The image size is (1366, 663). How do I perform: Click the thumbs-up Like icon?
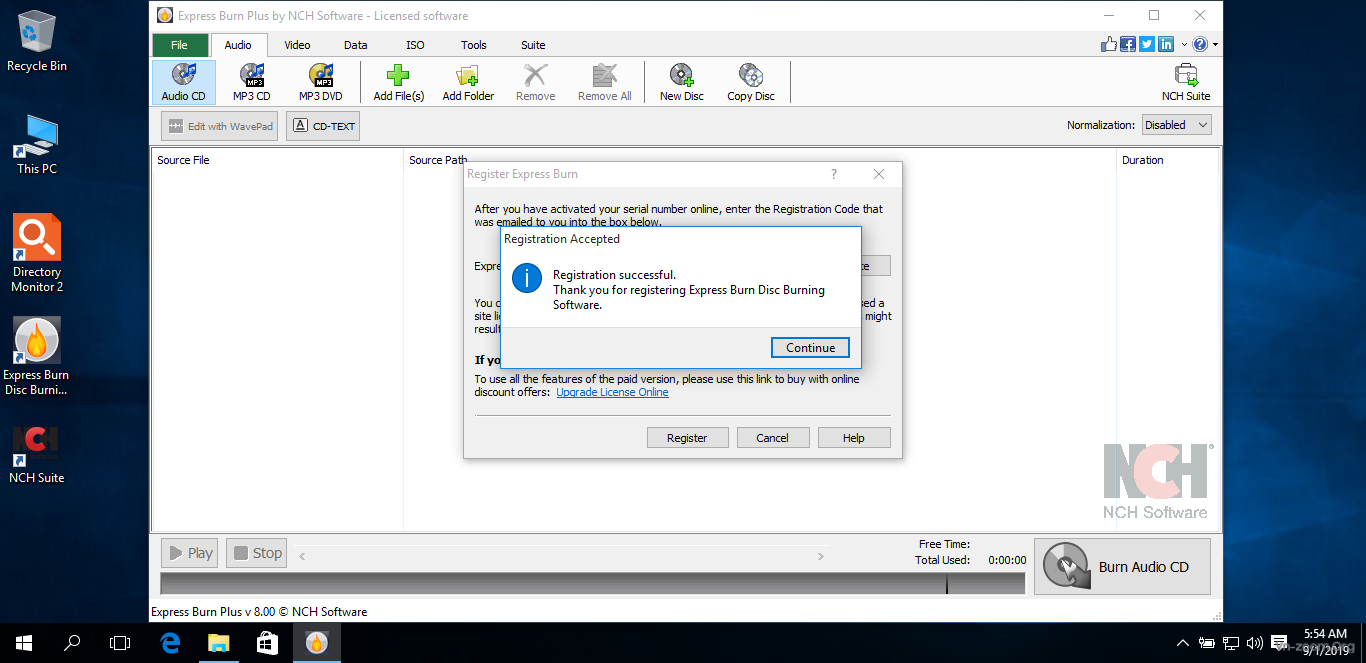click(1109, 44)
